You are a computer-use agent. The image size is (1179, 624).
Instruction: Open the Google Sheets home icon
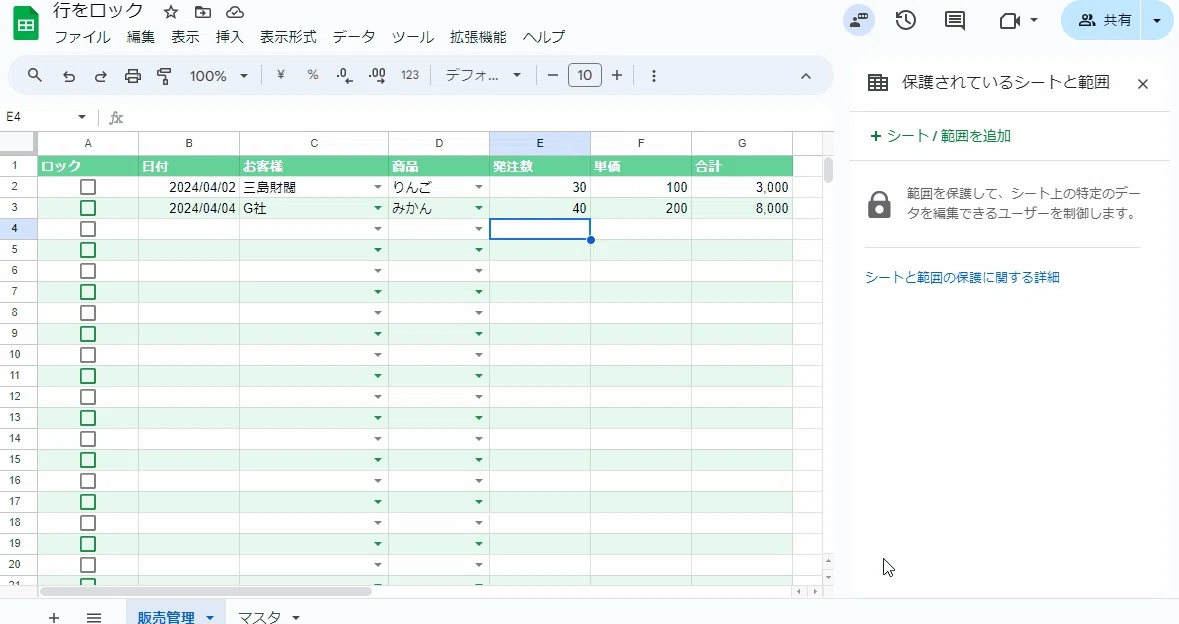[26, 23]
